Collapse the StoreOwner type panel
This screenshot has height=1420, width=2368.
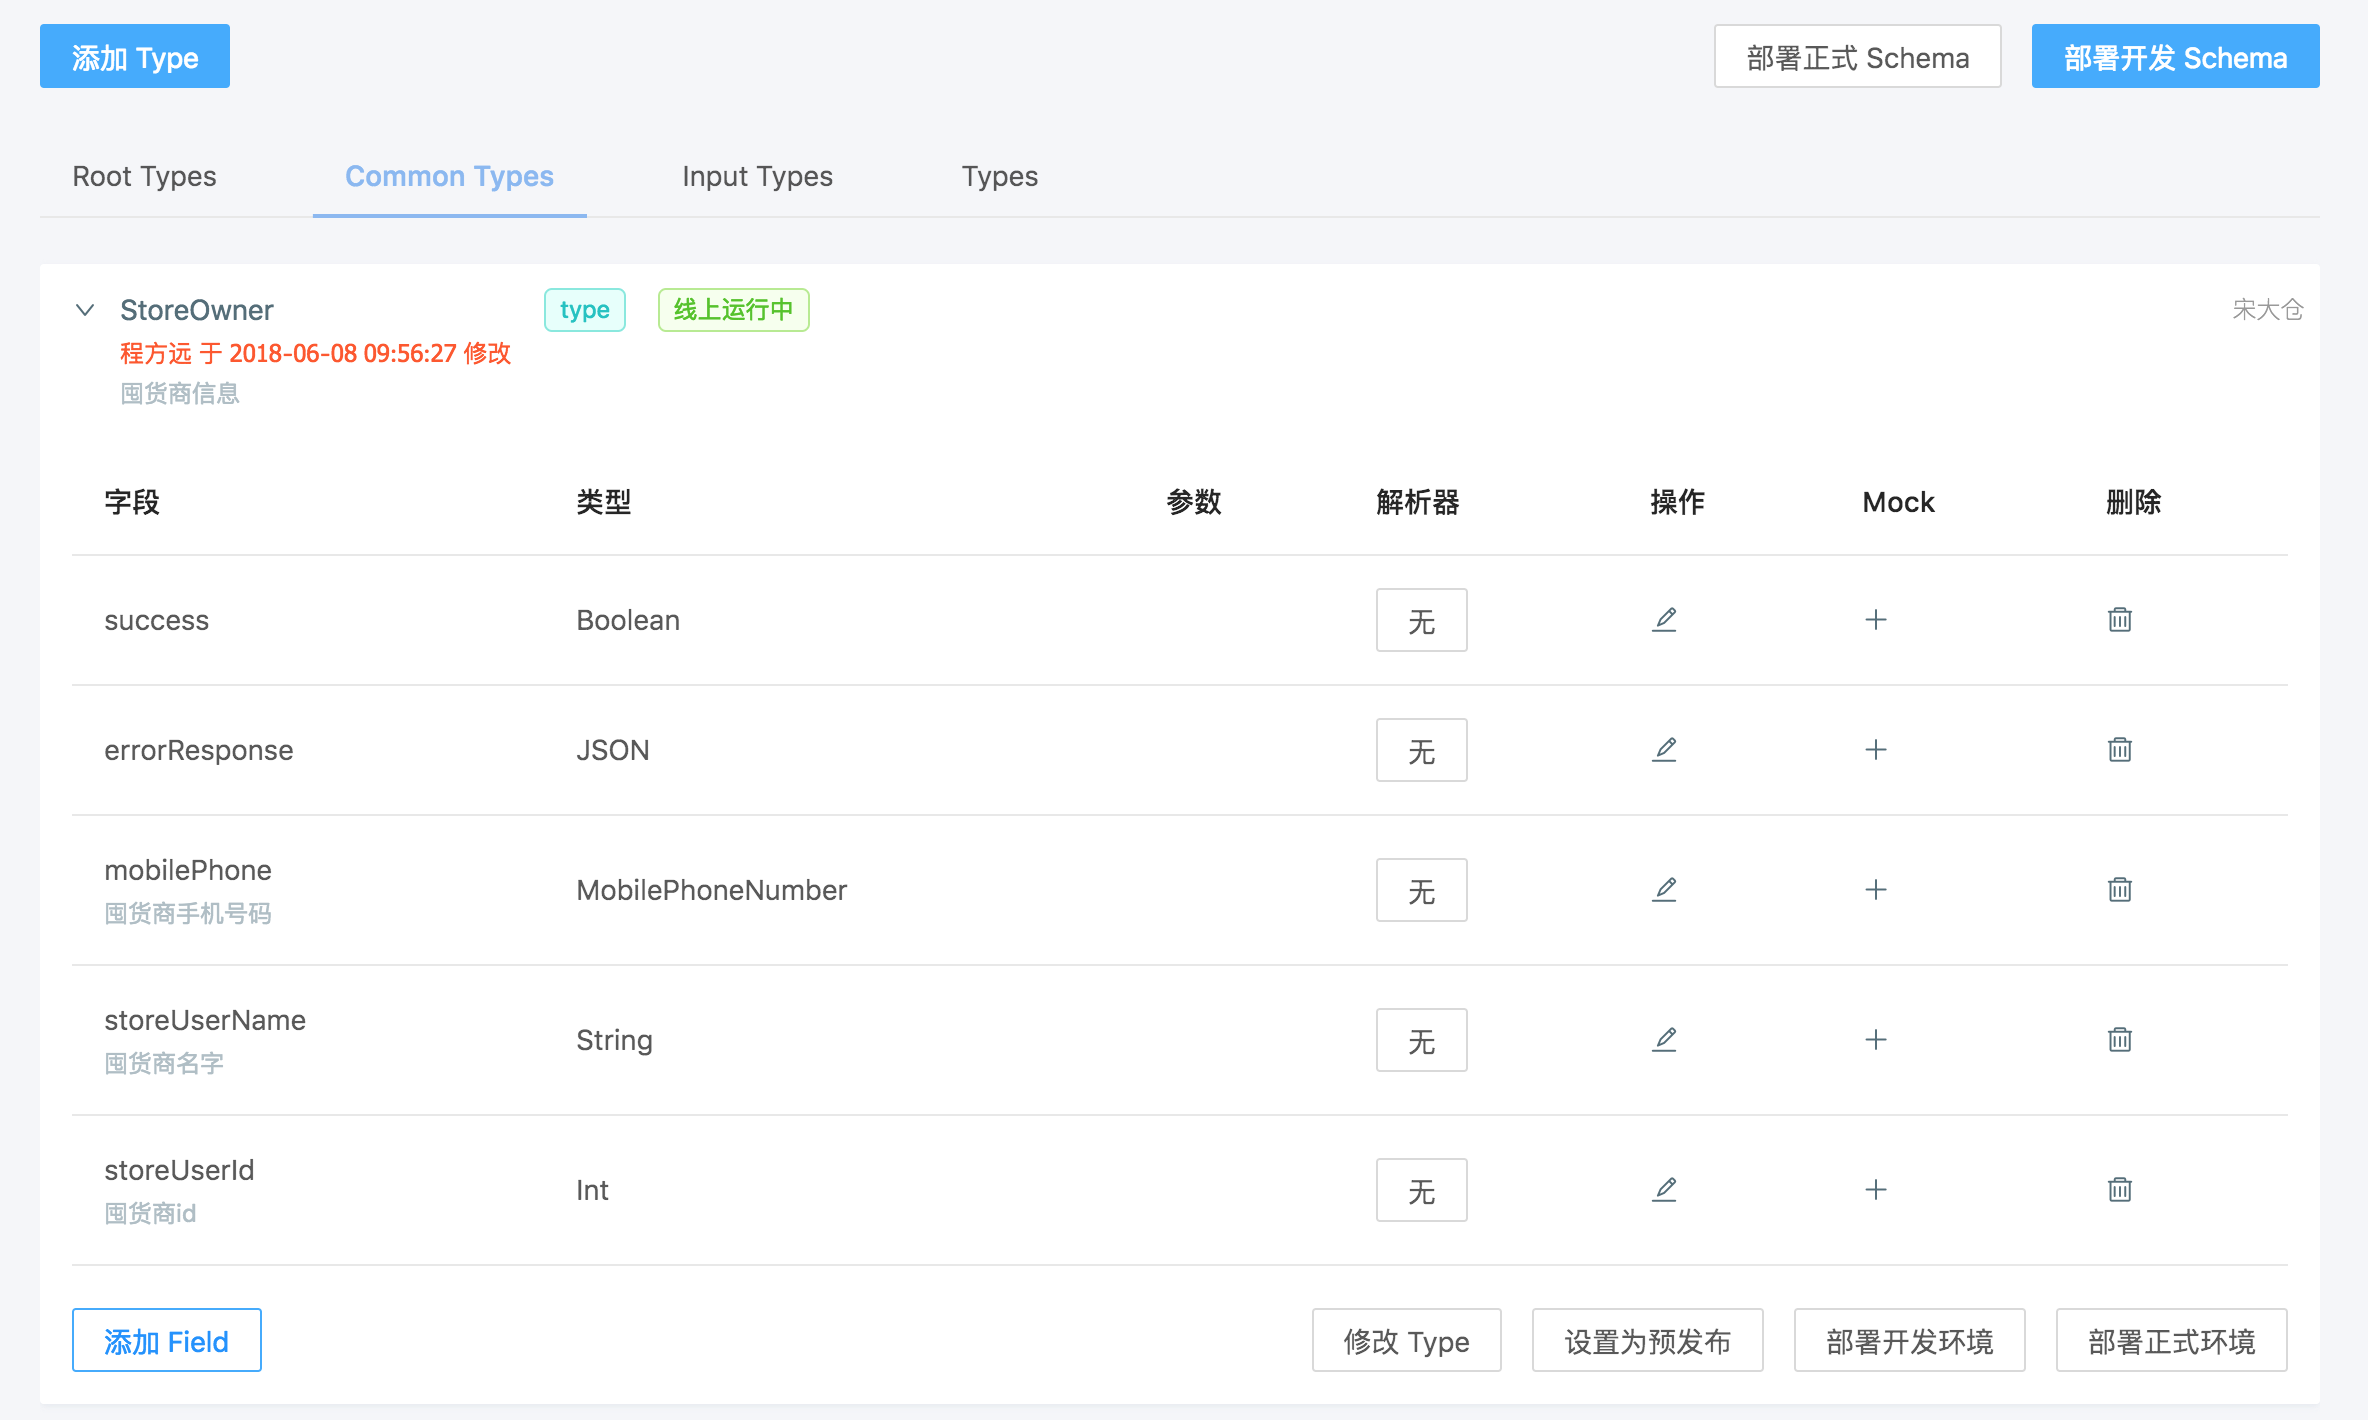(85, 310)
